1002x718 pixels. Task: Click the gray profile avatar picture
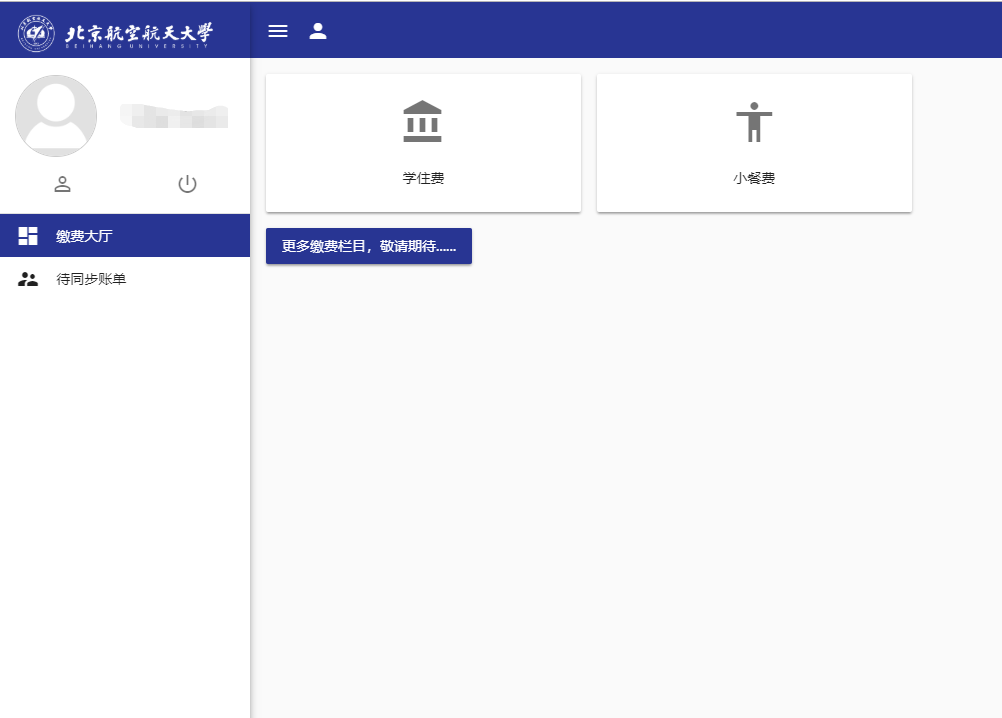pyautogui.click(x=56, y=116)
